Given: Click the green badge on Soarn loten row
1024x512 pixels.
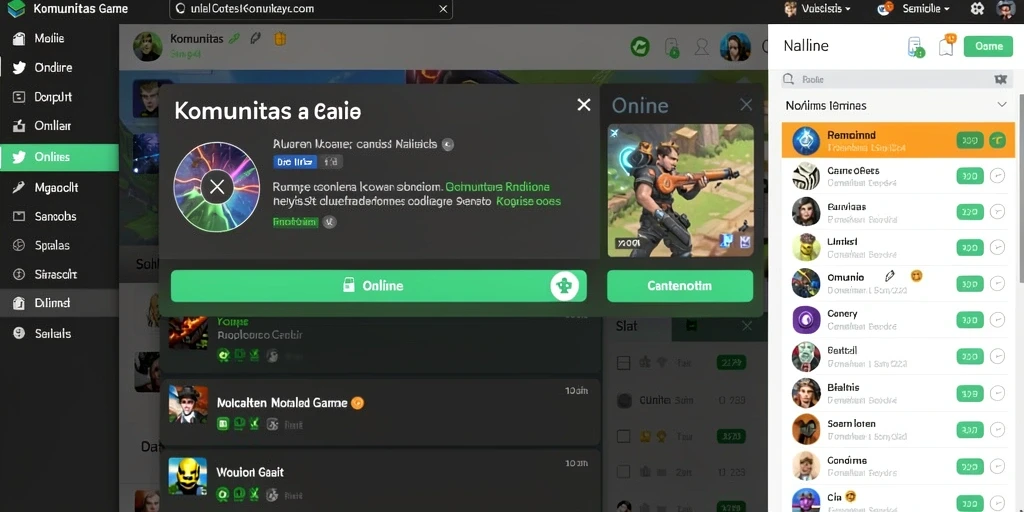Looking at the screenshot, I should pos(970,430).
